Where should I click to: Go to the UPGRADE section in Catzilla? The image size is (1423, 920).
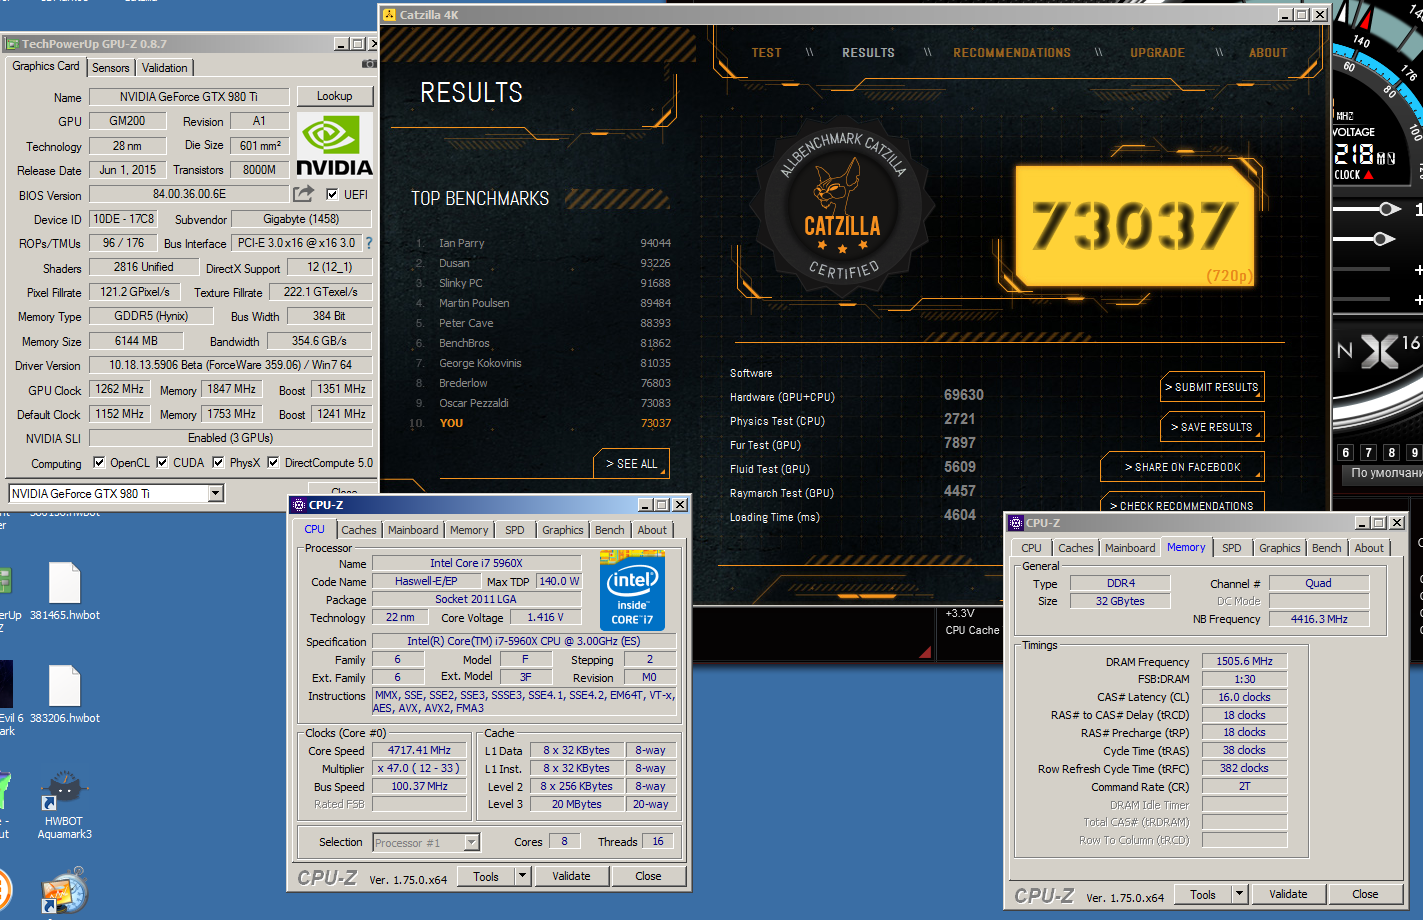[x=1158, y=53]
